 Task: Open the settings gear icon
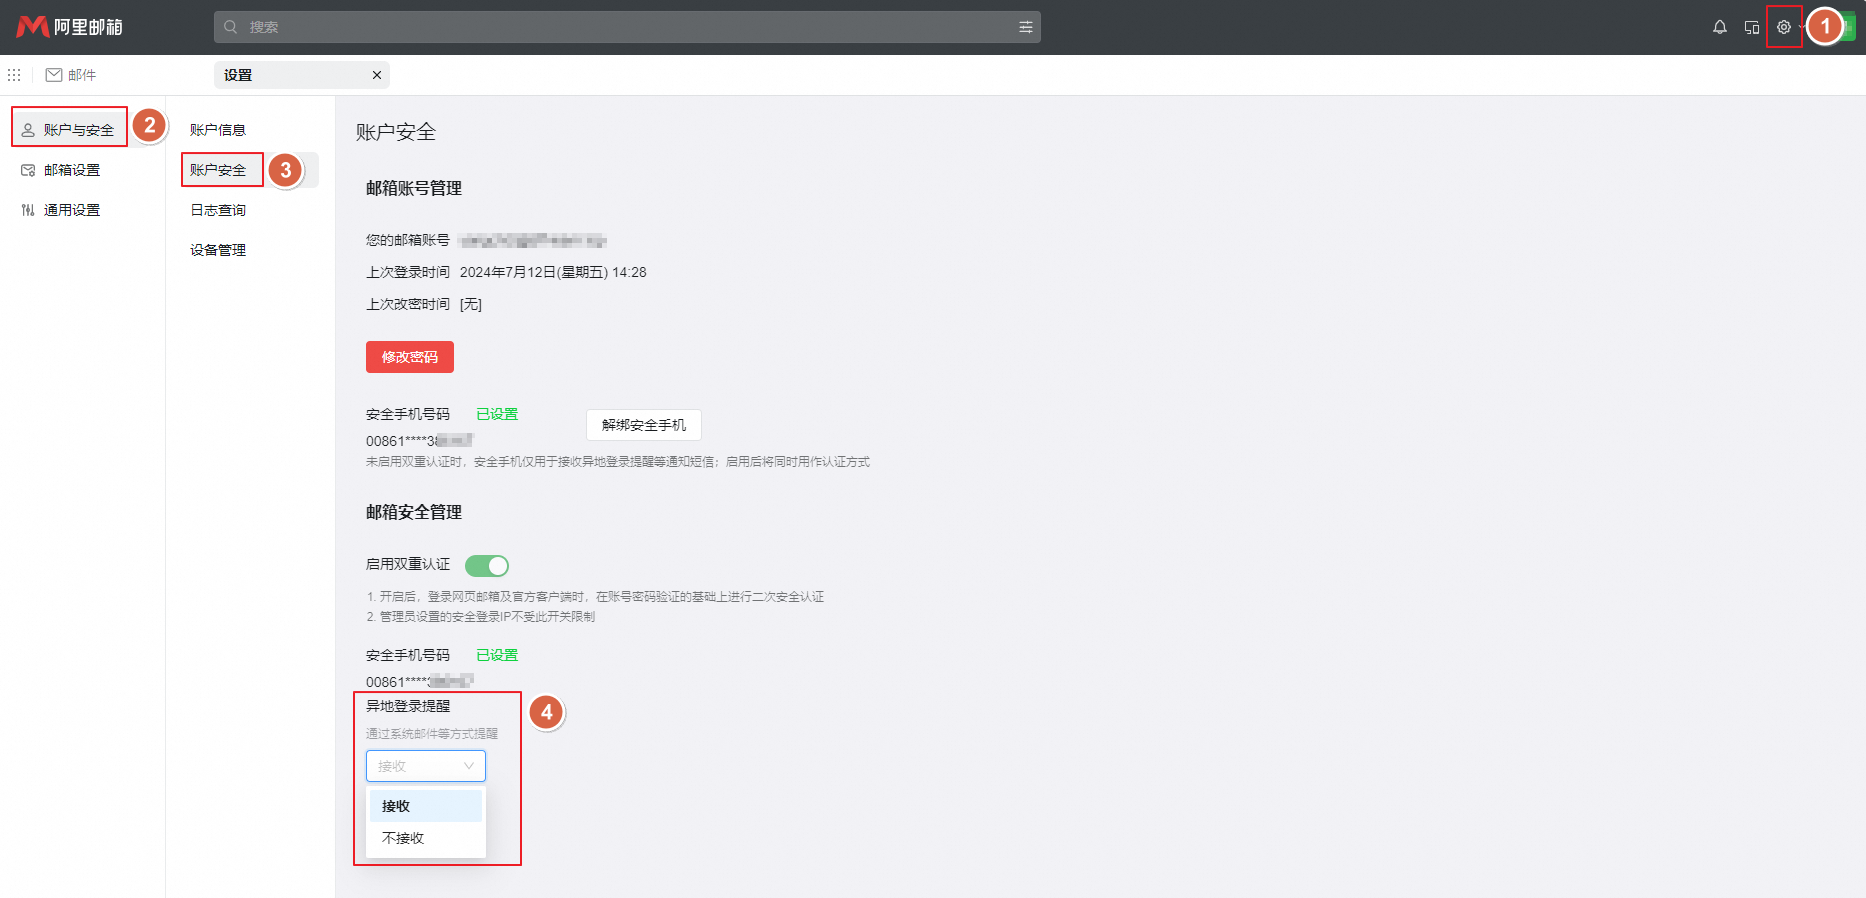pos(1783,27)
